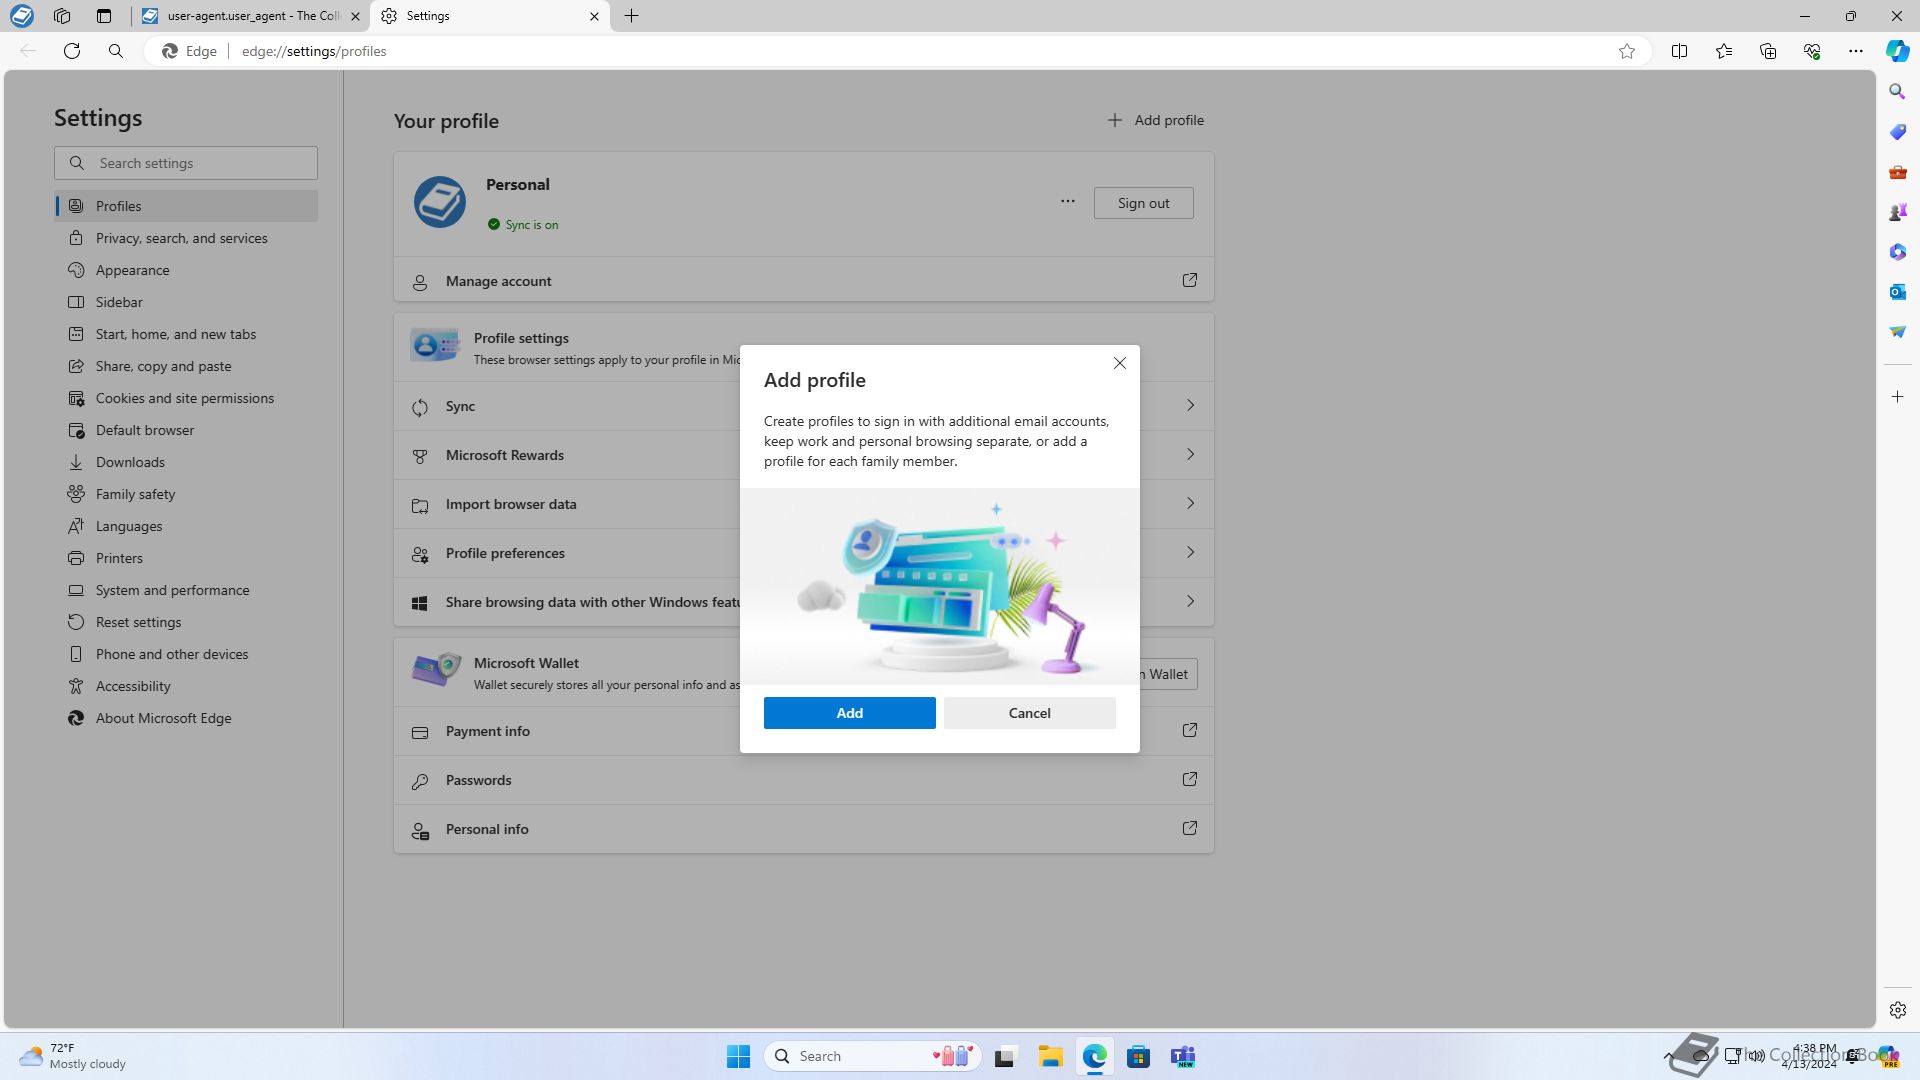Open Workspaces icon in the title bar

tap(62, 16)
